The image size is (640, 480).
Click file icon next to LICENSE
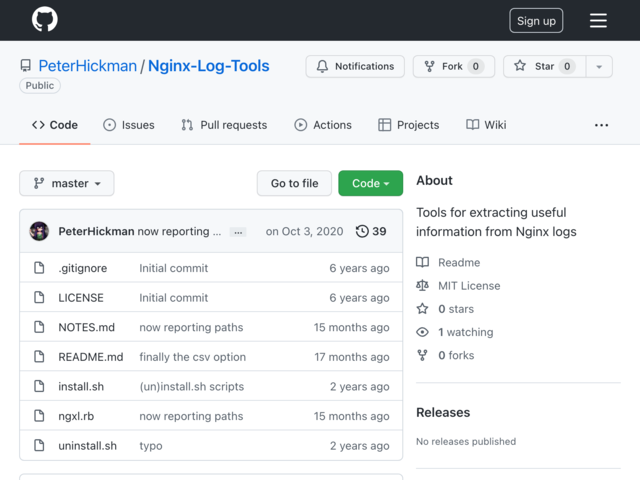39,298
